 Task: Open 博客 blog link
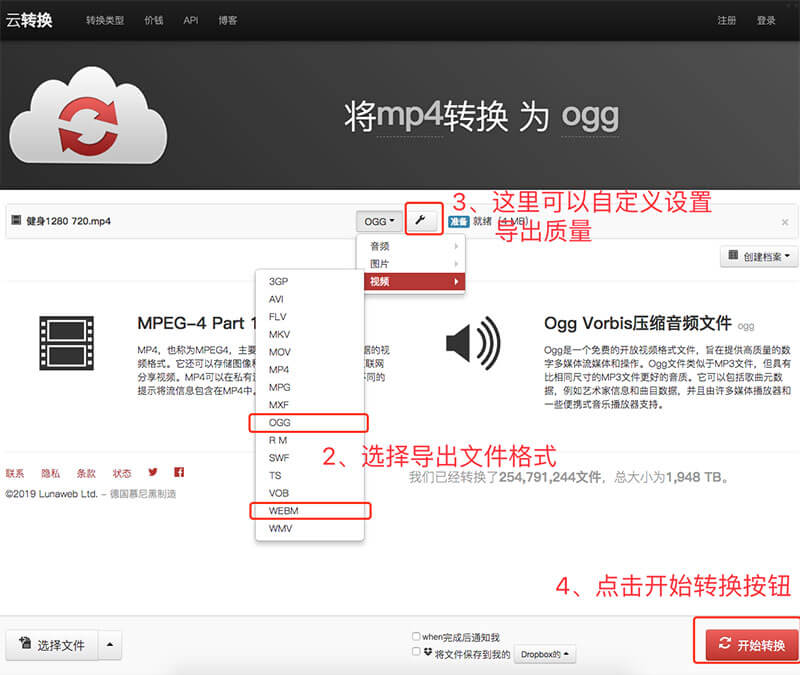coord(228,20)
